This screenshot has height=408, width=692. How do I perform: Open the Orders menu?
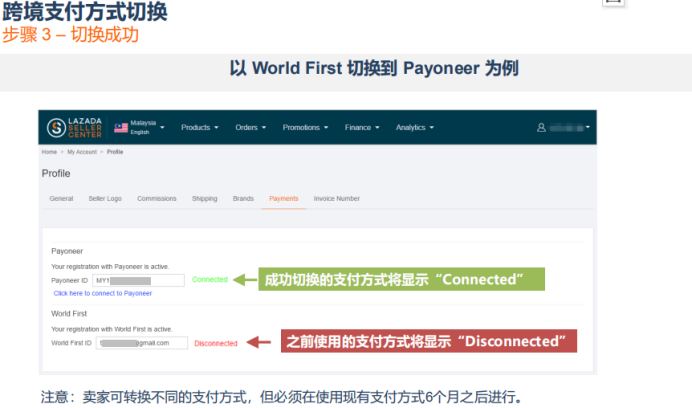click(250, 128)
